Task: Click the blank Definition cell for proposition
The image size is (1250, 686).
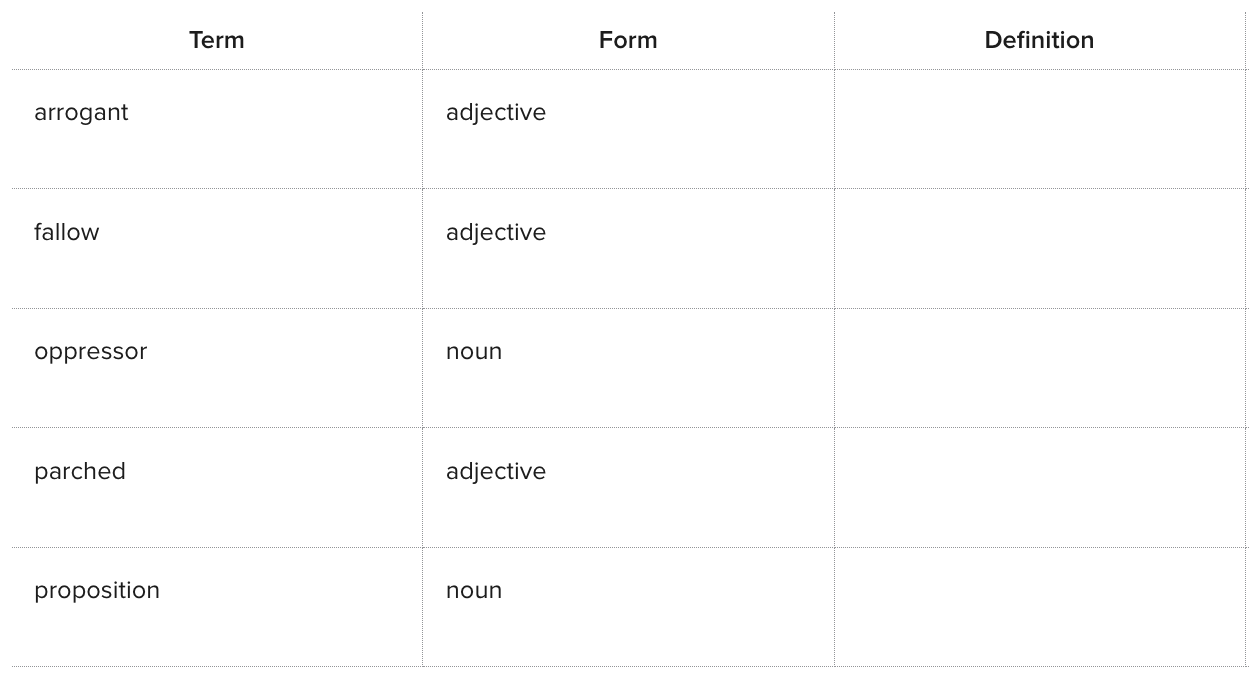Action: tap(1040, 607)
